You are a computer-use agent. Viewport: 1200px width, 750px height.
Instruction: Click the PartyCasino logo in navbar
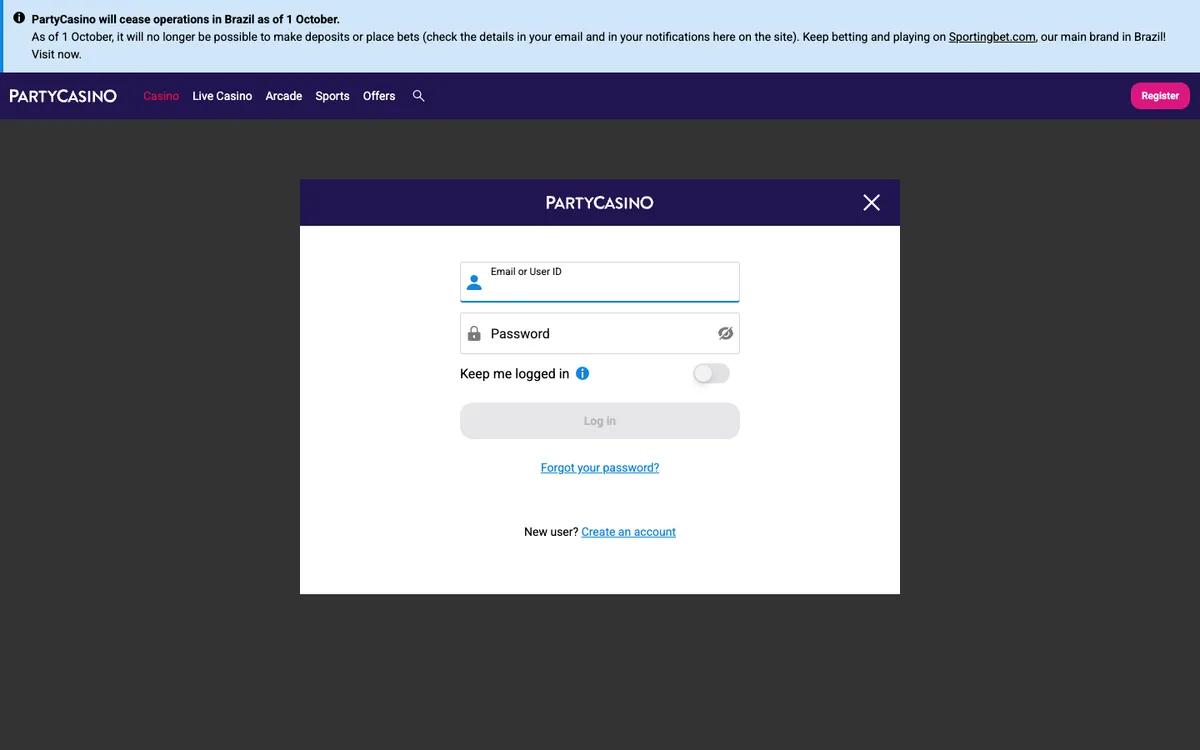pos(63,96)
